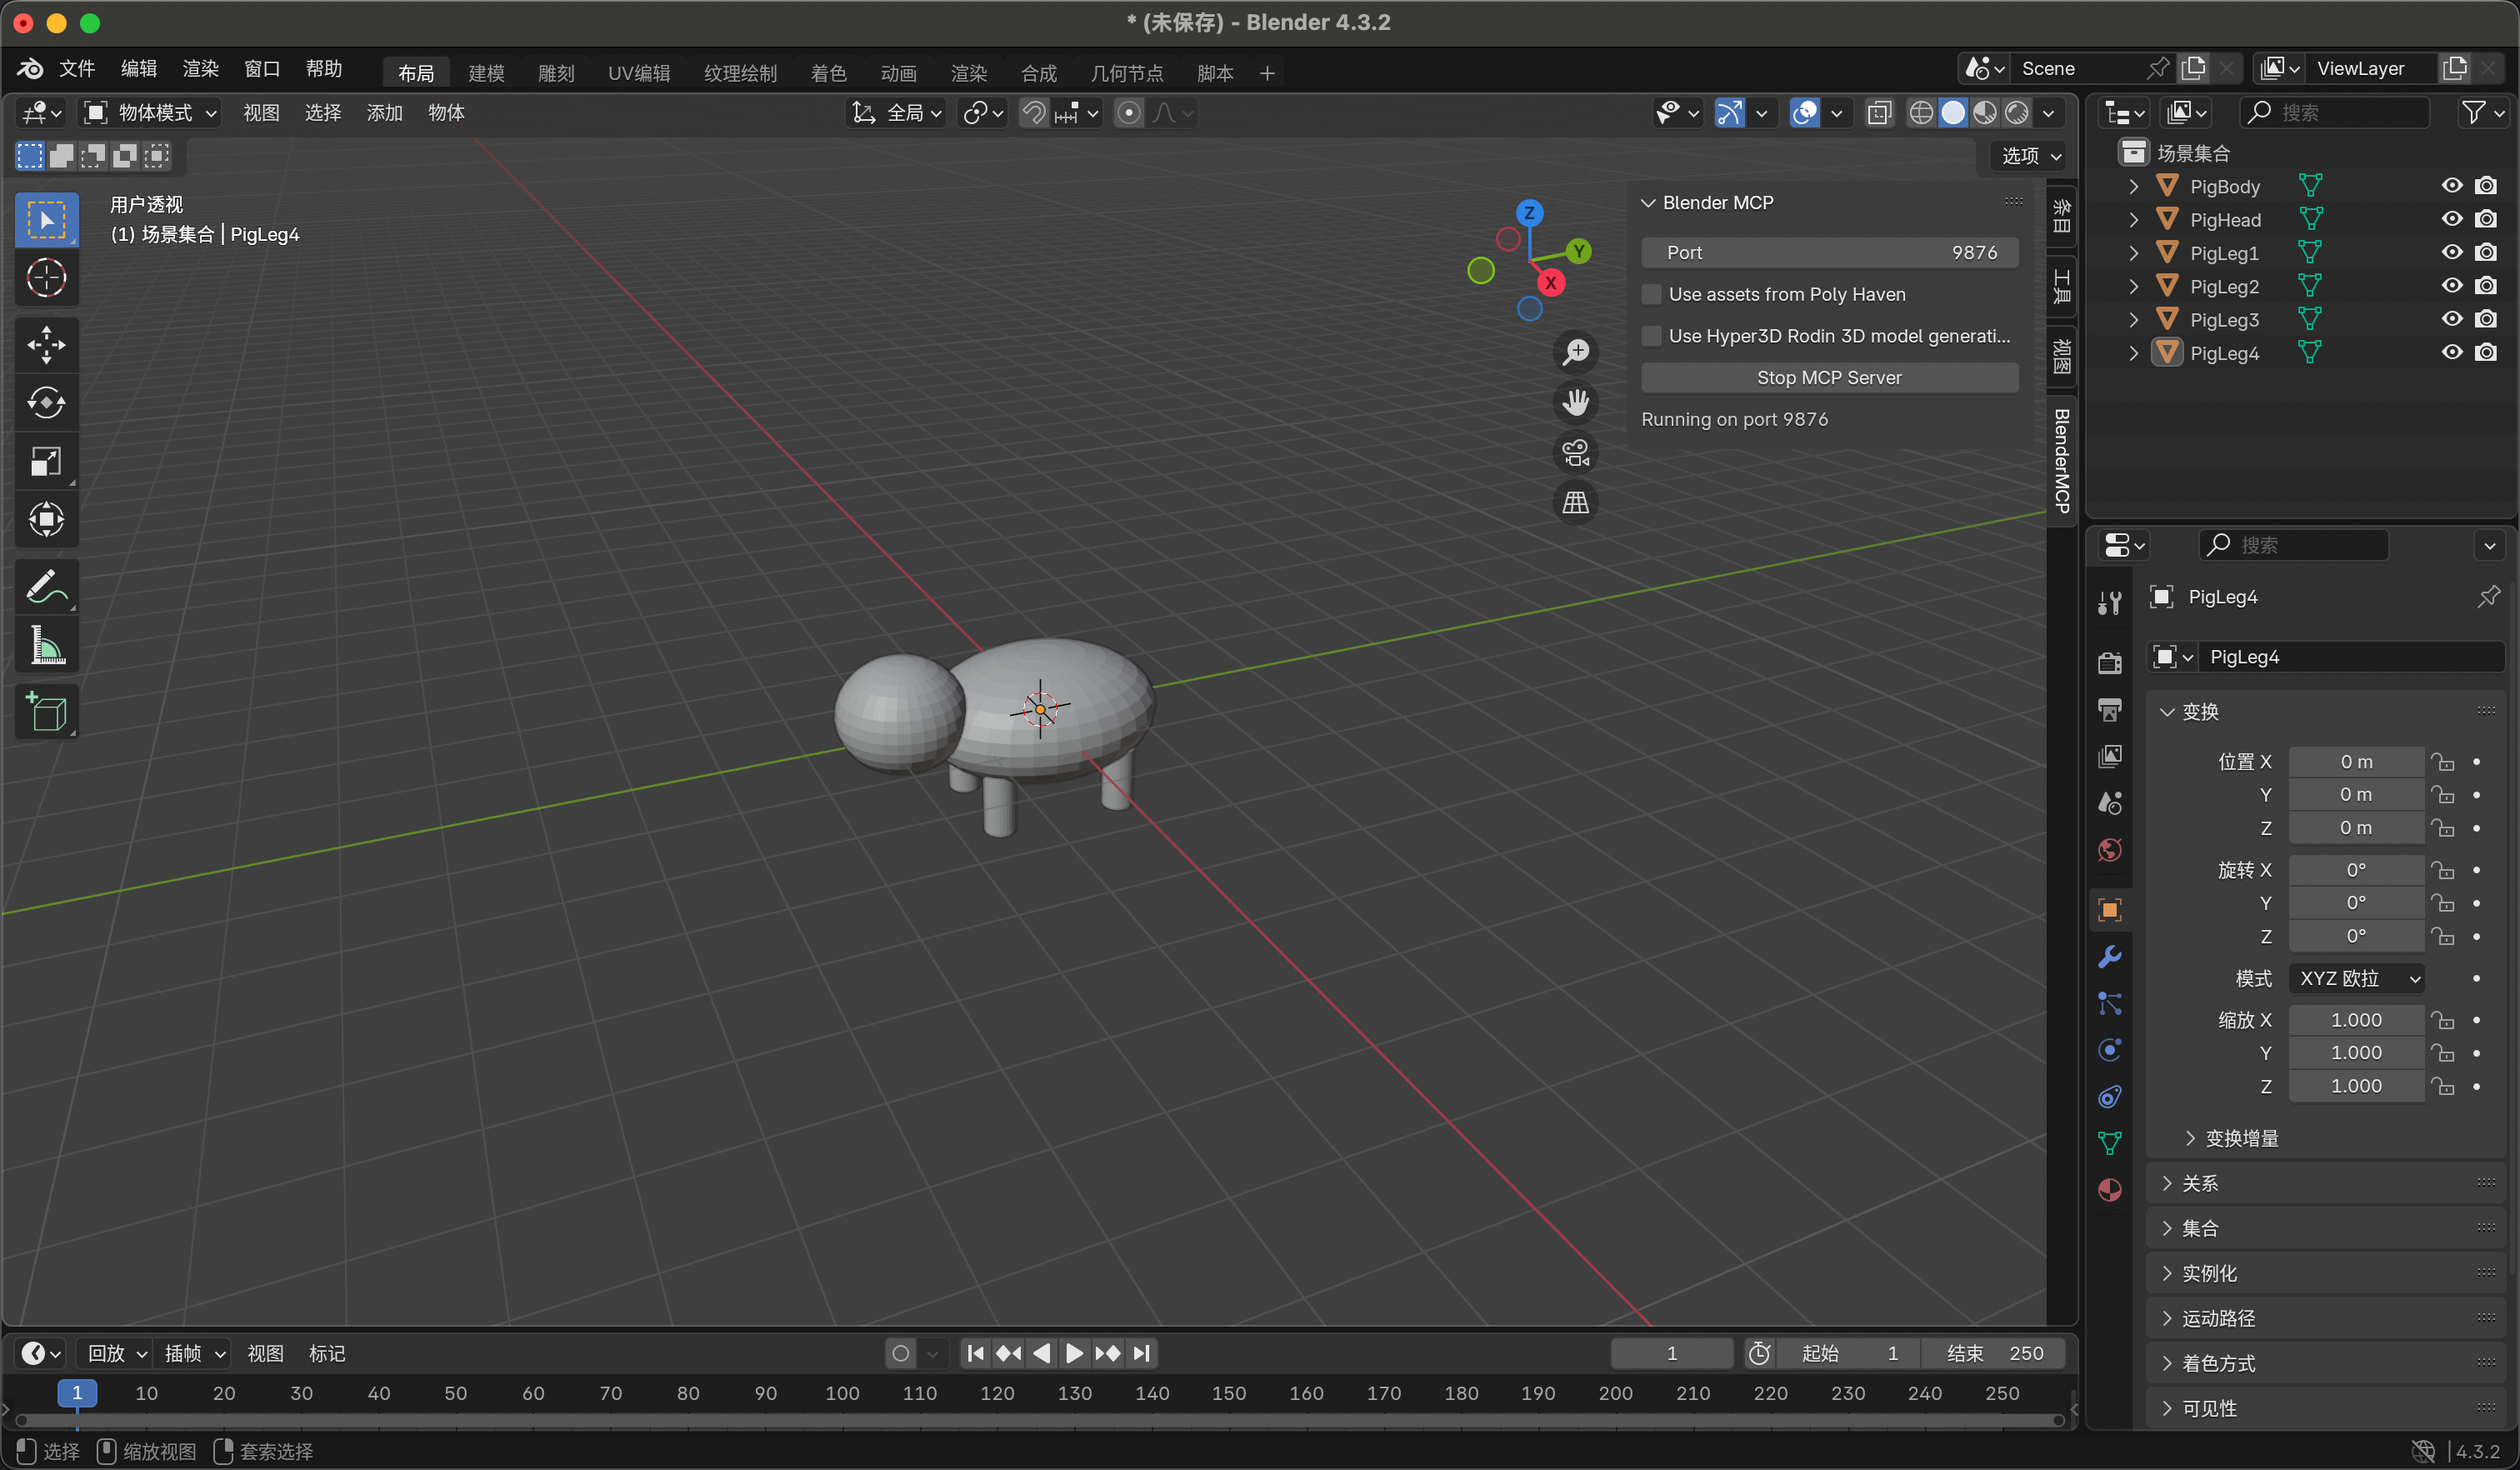
Task: Click the outliner search field
Action: click(2334, 113)
